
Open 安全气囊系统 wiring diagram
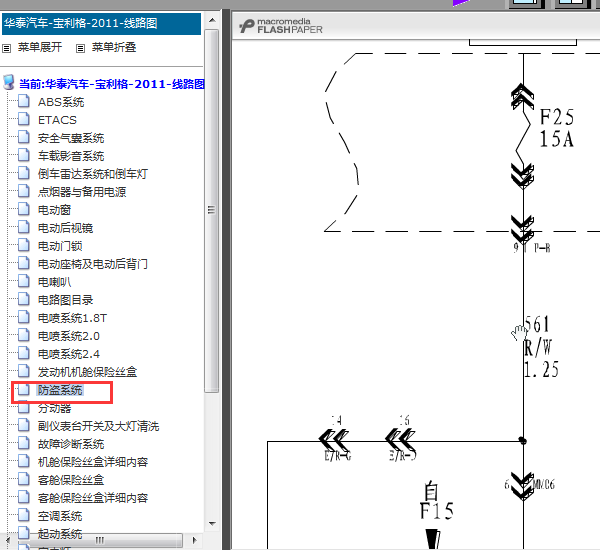coord(71,138)
